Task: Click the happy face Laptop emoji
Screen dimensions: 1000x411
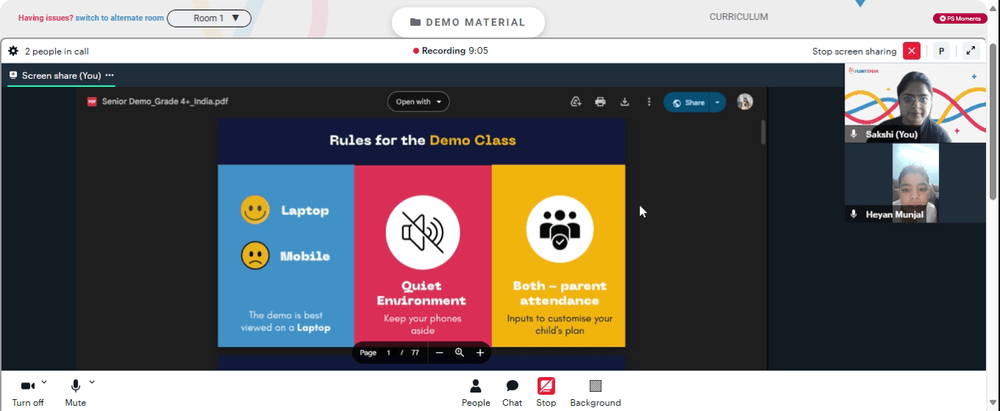Action: tap(254, 210)
